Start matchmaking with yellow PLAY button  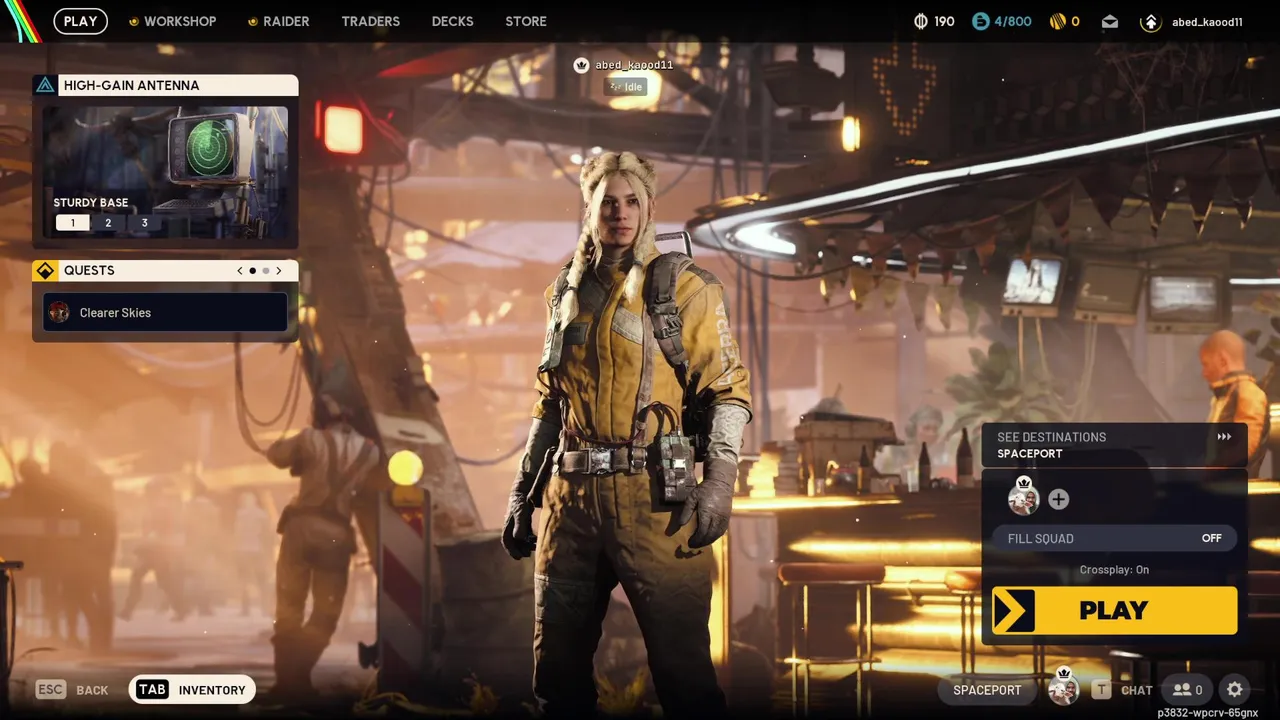(1114, 610)
